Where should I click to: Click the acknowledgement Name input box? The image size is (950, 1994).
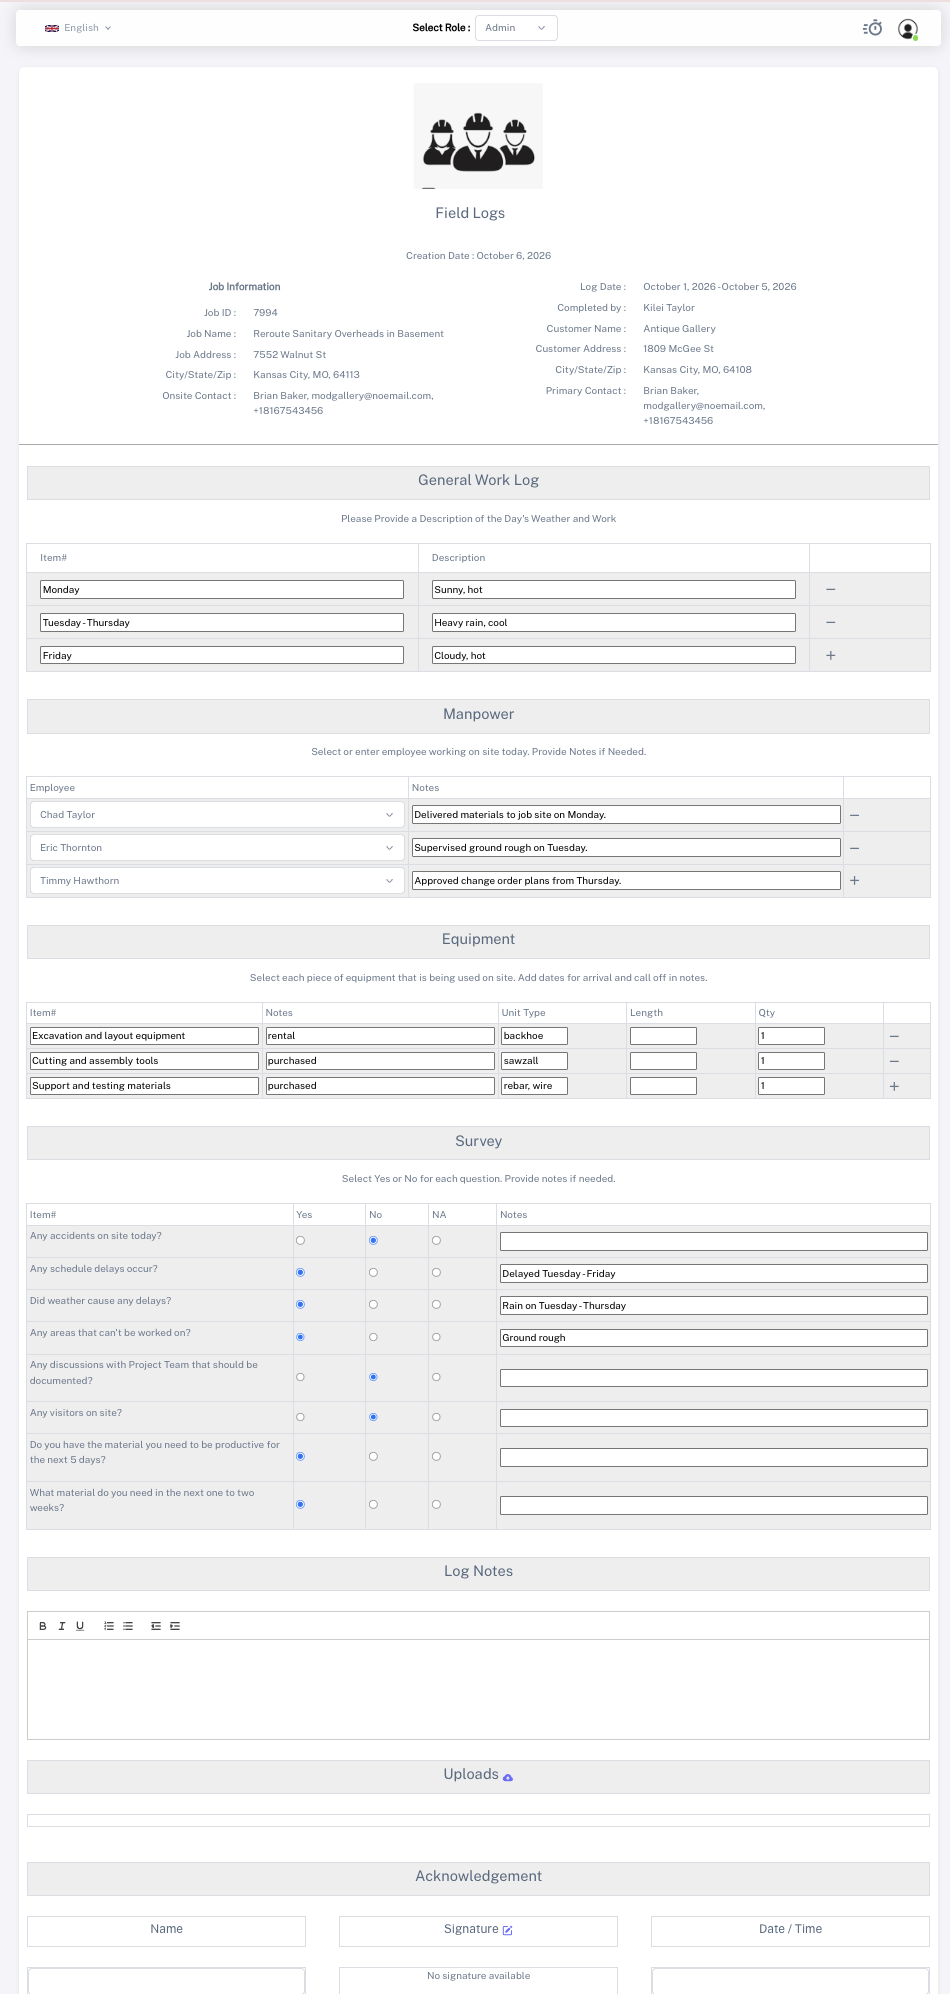[166, 1981]
